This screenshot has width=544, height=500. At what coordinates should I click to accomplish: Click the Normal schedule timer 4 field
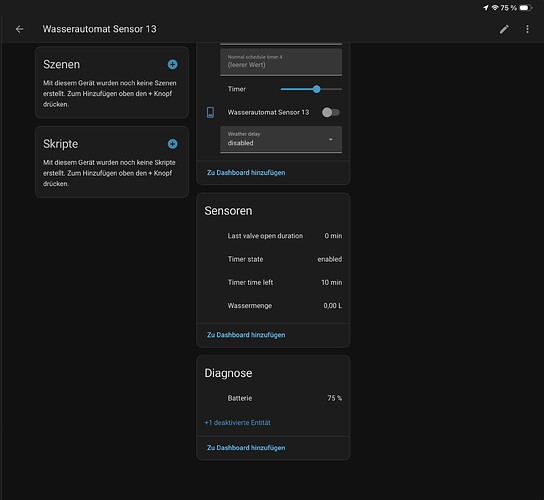point(281,62)
